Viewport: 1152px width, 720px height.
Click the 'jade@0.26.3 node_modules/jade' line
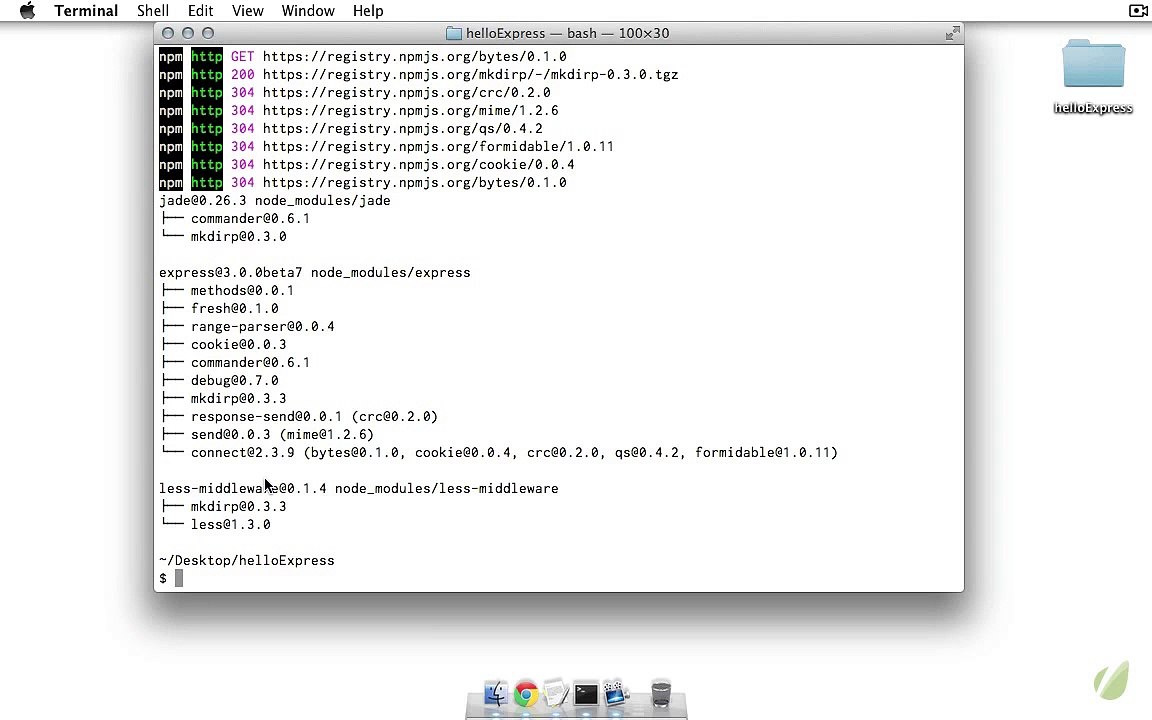pyautogui.click(x=275, y=201)
